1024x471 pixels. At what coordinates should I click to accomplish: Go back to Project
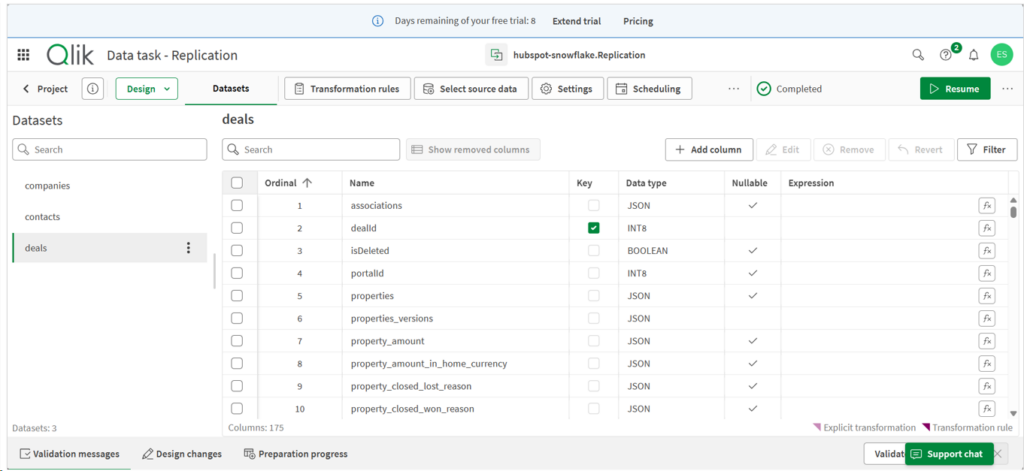pyautogui.click(x=45, y=89)
